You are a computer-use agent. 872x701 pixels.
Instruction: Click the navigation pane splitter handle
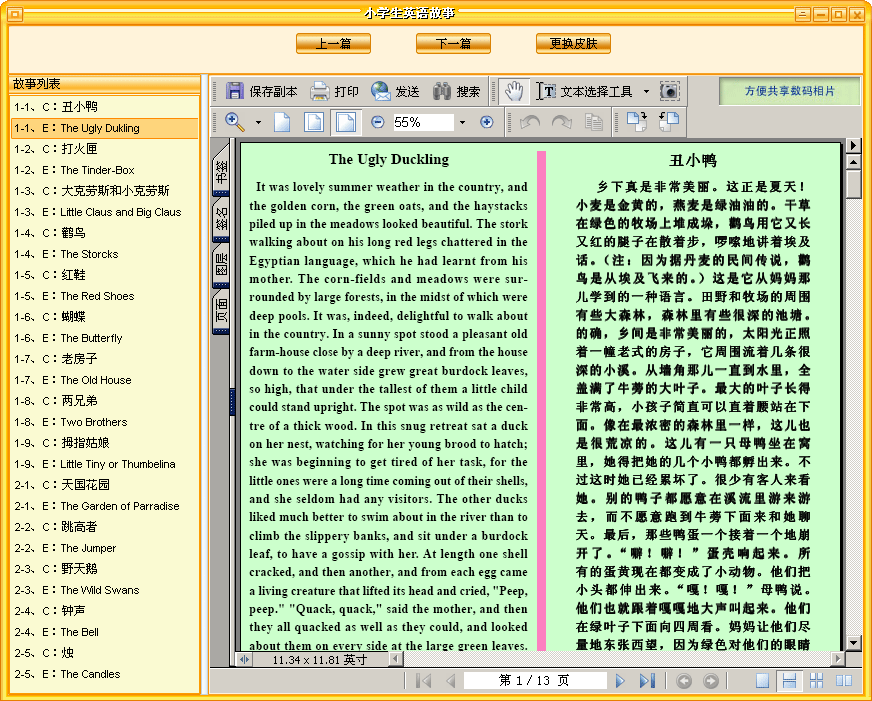tap(232, 402)
